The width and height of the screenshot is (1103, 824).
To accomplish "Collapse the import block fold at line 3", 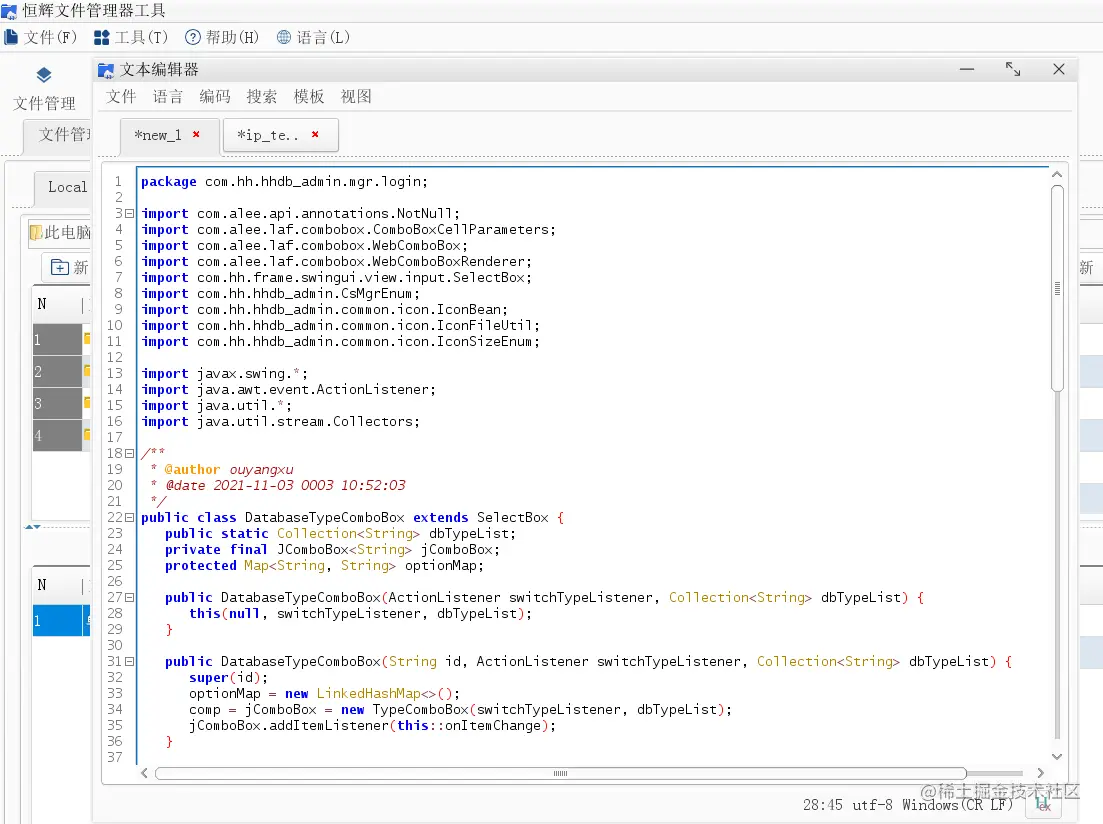I will click(129, 213).
